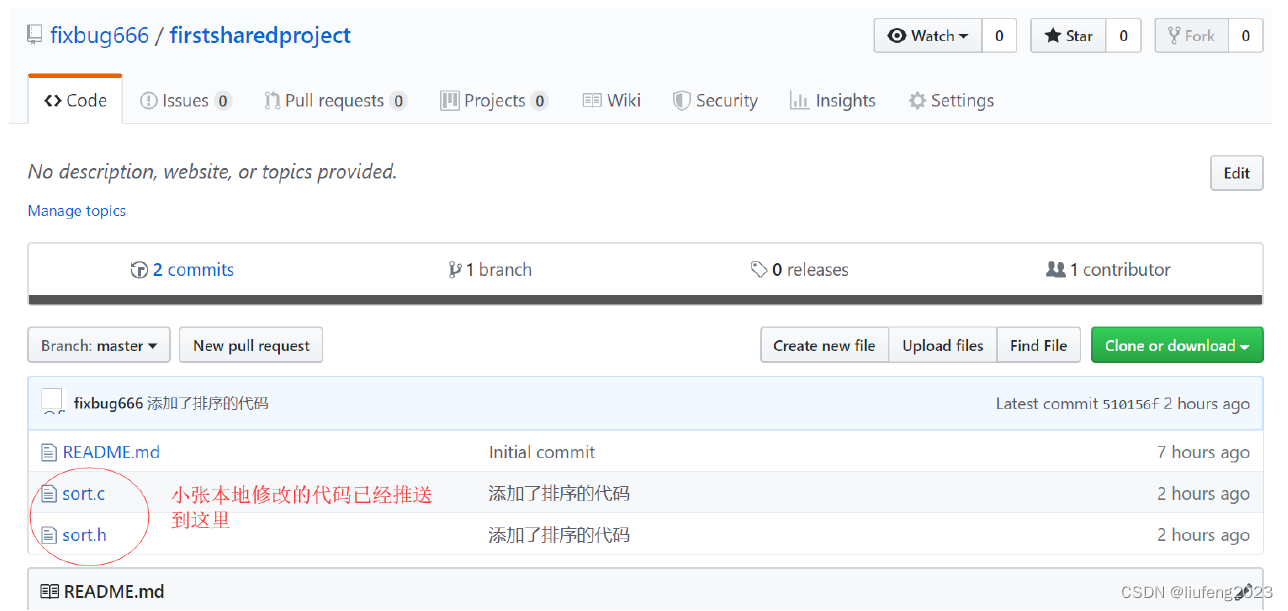Click the Code brackets icon
The width and height of the screenshot is (1288, 611).
tap(53, 100)
